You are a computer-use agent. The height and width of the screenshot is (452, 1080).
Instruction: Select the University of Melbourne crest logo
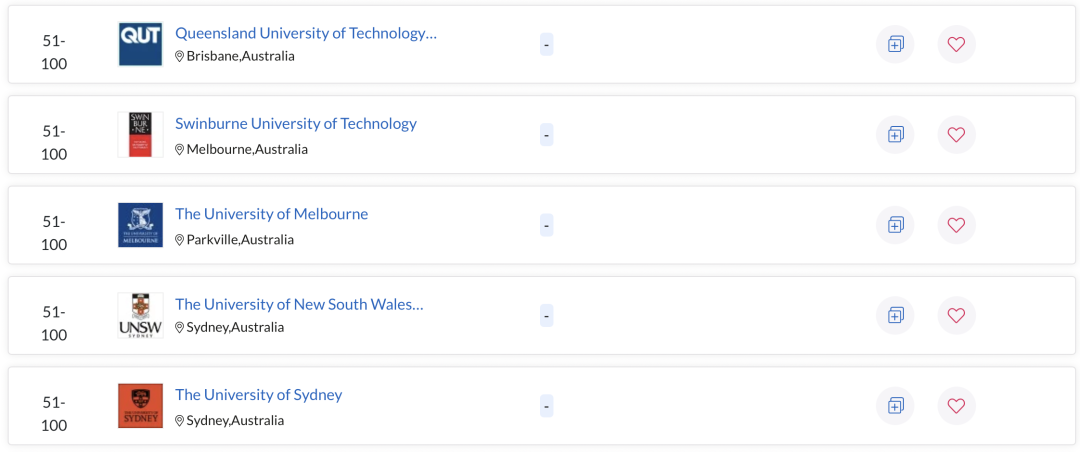pyautogui.click(x=141, y=225)
